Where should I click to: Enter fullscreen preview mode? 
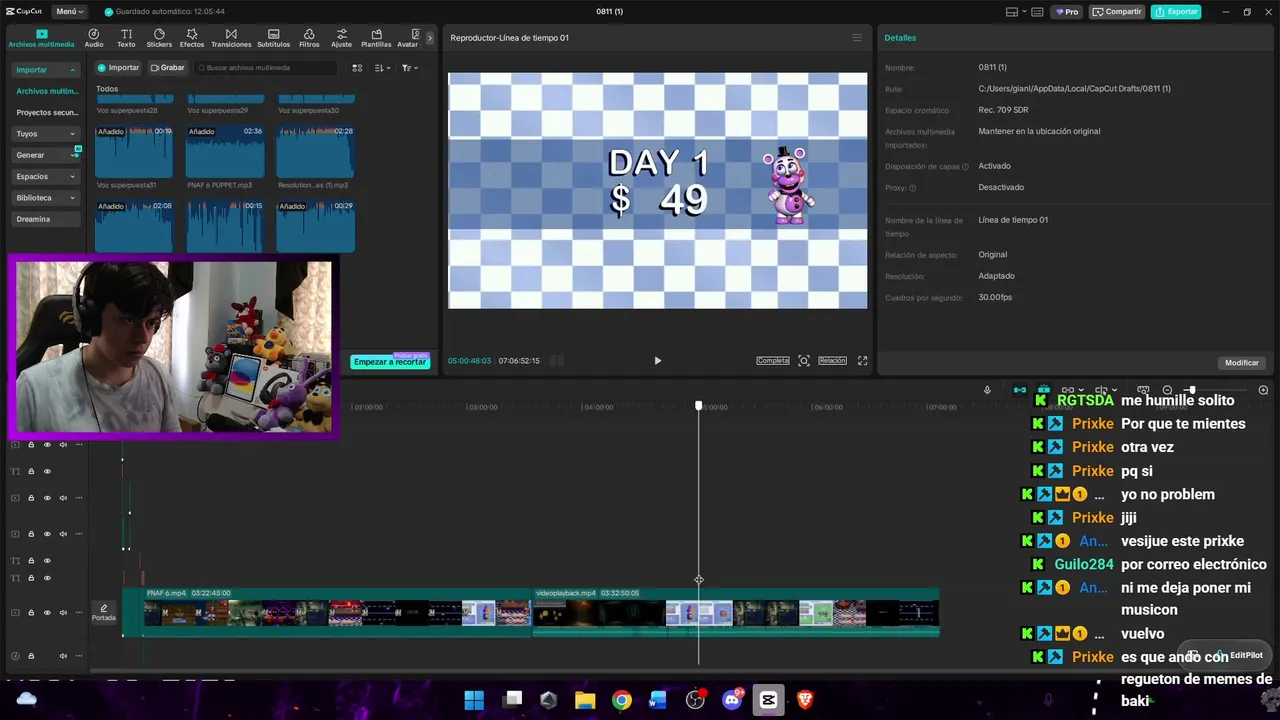click(x=862, y=361)
